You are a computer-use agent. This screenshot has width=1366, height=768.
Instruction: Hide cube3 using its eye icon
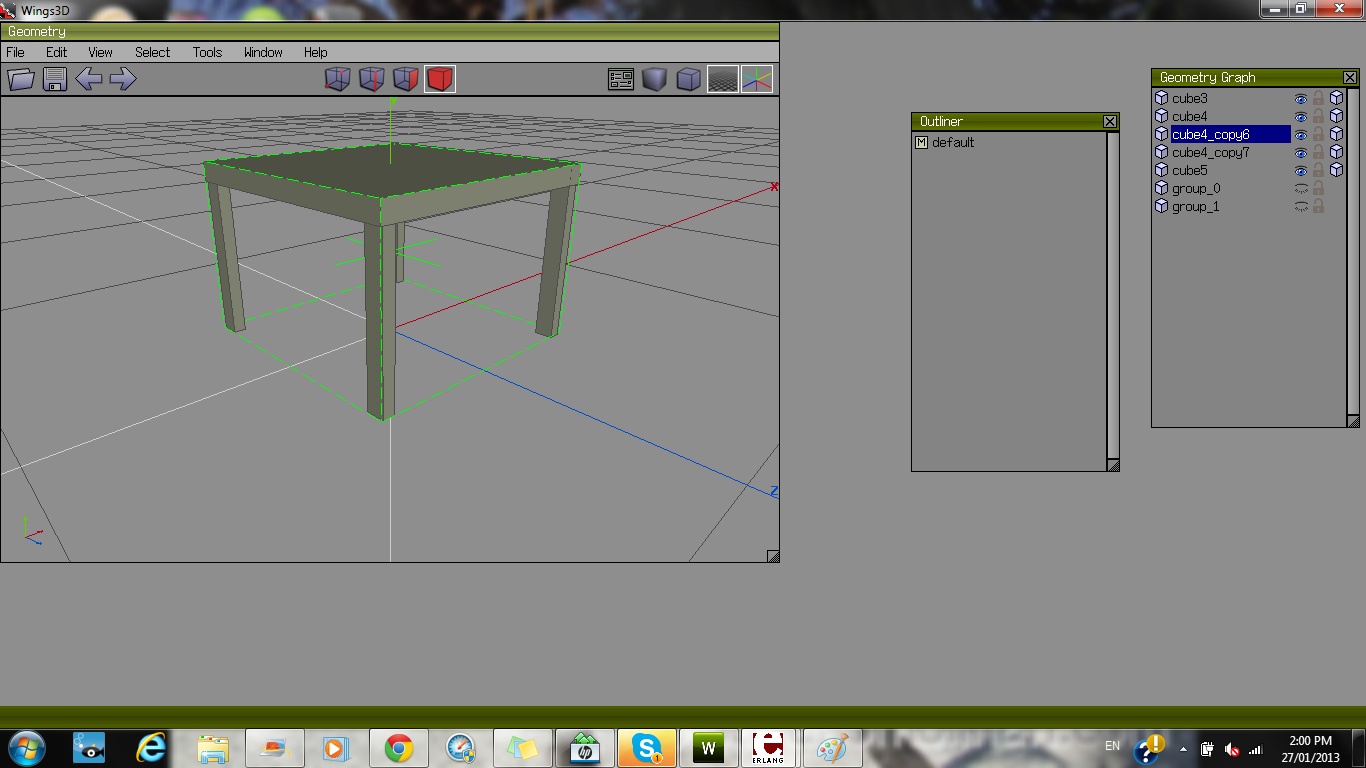tap(1301, 99)
